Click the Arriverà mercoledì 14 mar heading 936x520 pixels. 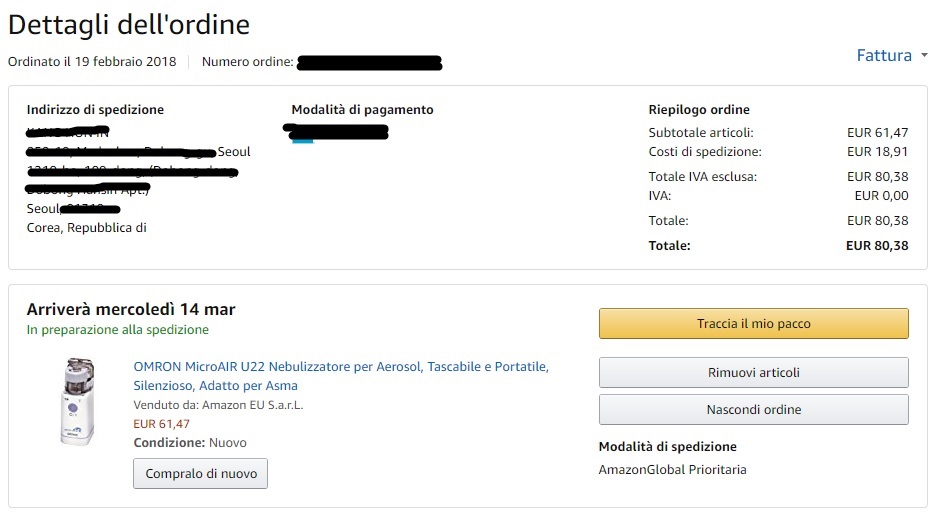tap(131, 309)
